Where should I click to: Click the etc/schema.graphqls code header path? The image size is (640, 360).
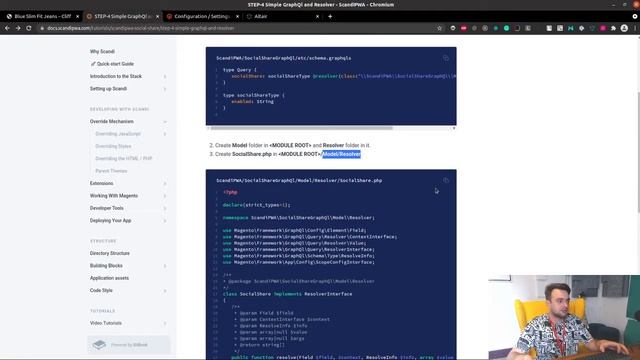284,58
